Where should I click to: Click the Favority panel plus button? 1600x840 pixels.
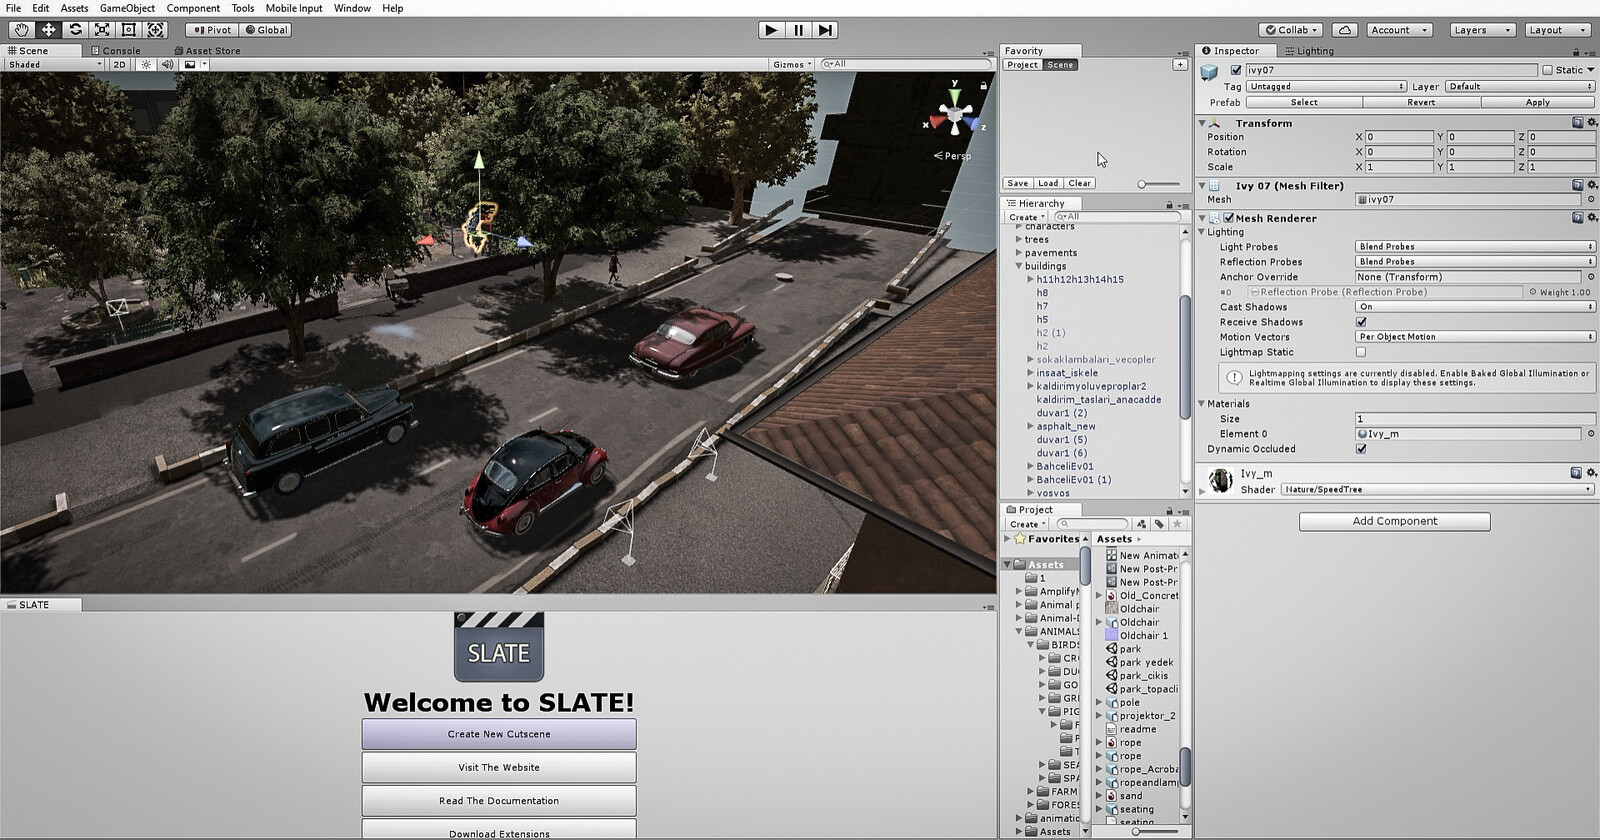point(1180,64)
